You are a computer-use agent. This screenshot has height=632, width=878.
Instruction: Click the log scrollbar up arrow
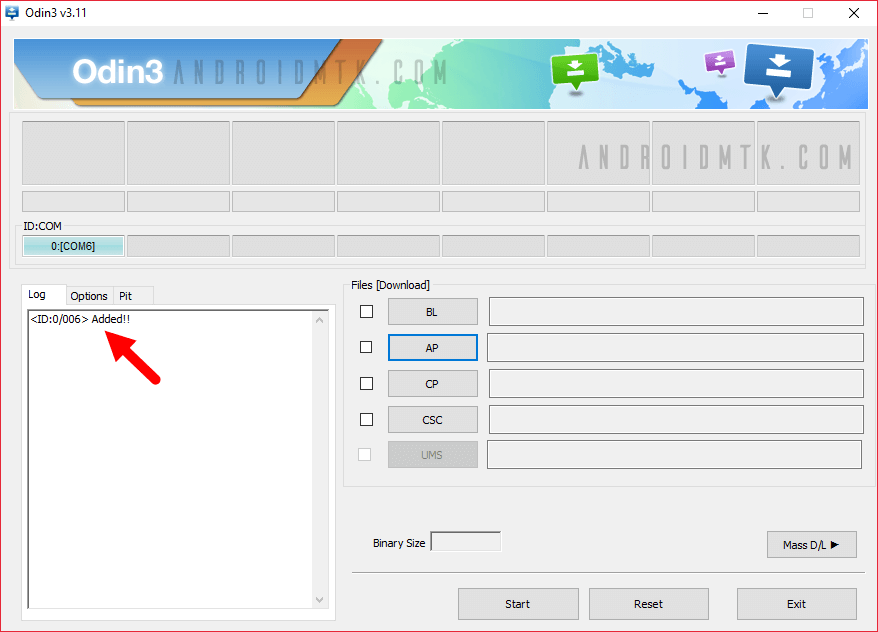(x=320, y=321)
